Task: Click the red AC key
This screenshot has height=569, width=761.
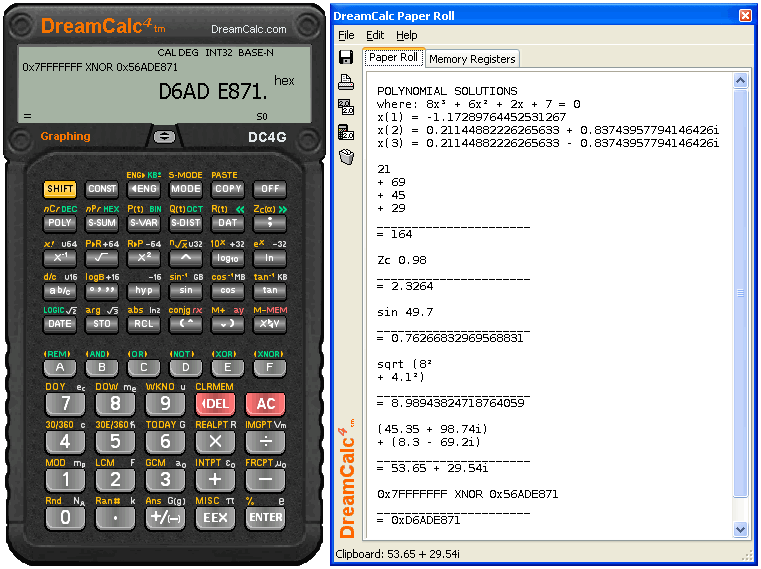Action: point(265,403)
